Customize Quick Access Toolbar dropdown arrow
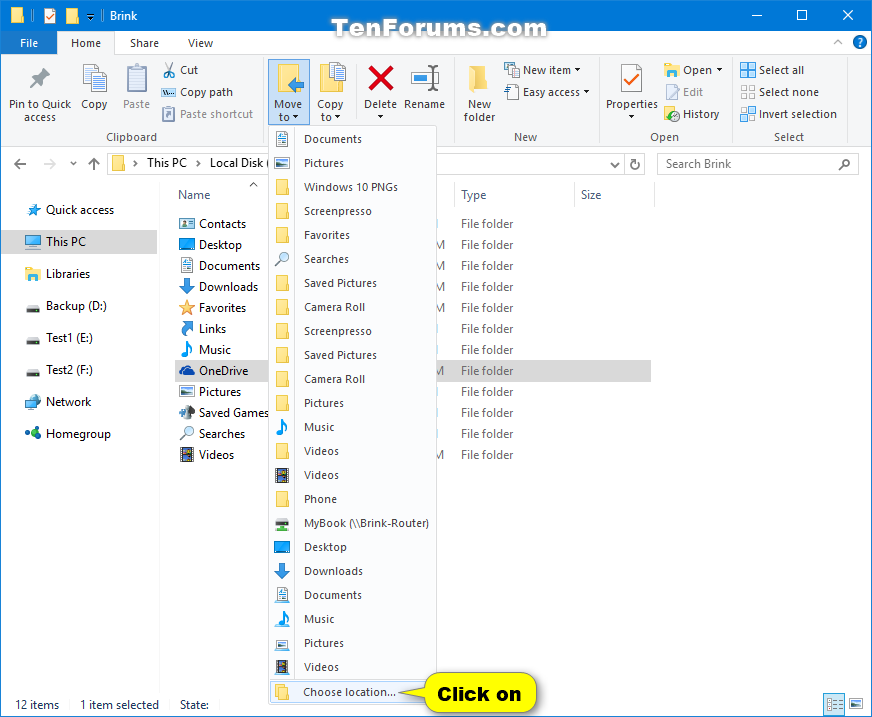This screenshot has height=717, width=872. pyautogui.click(x=90, y=17)
